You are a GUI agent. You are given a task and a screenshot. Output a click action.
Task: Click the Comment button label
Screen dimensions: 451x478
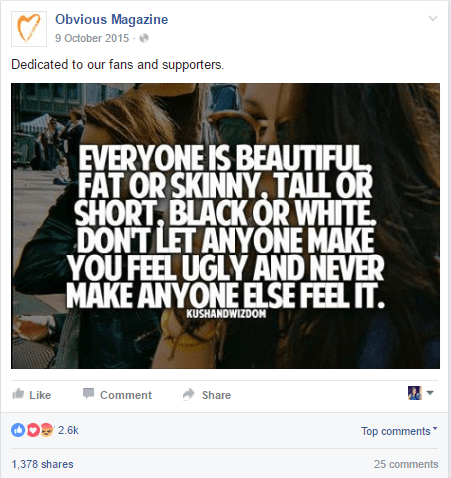click(126, 395)
